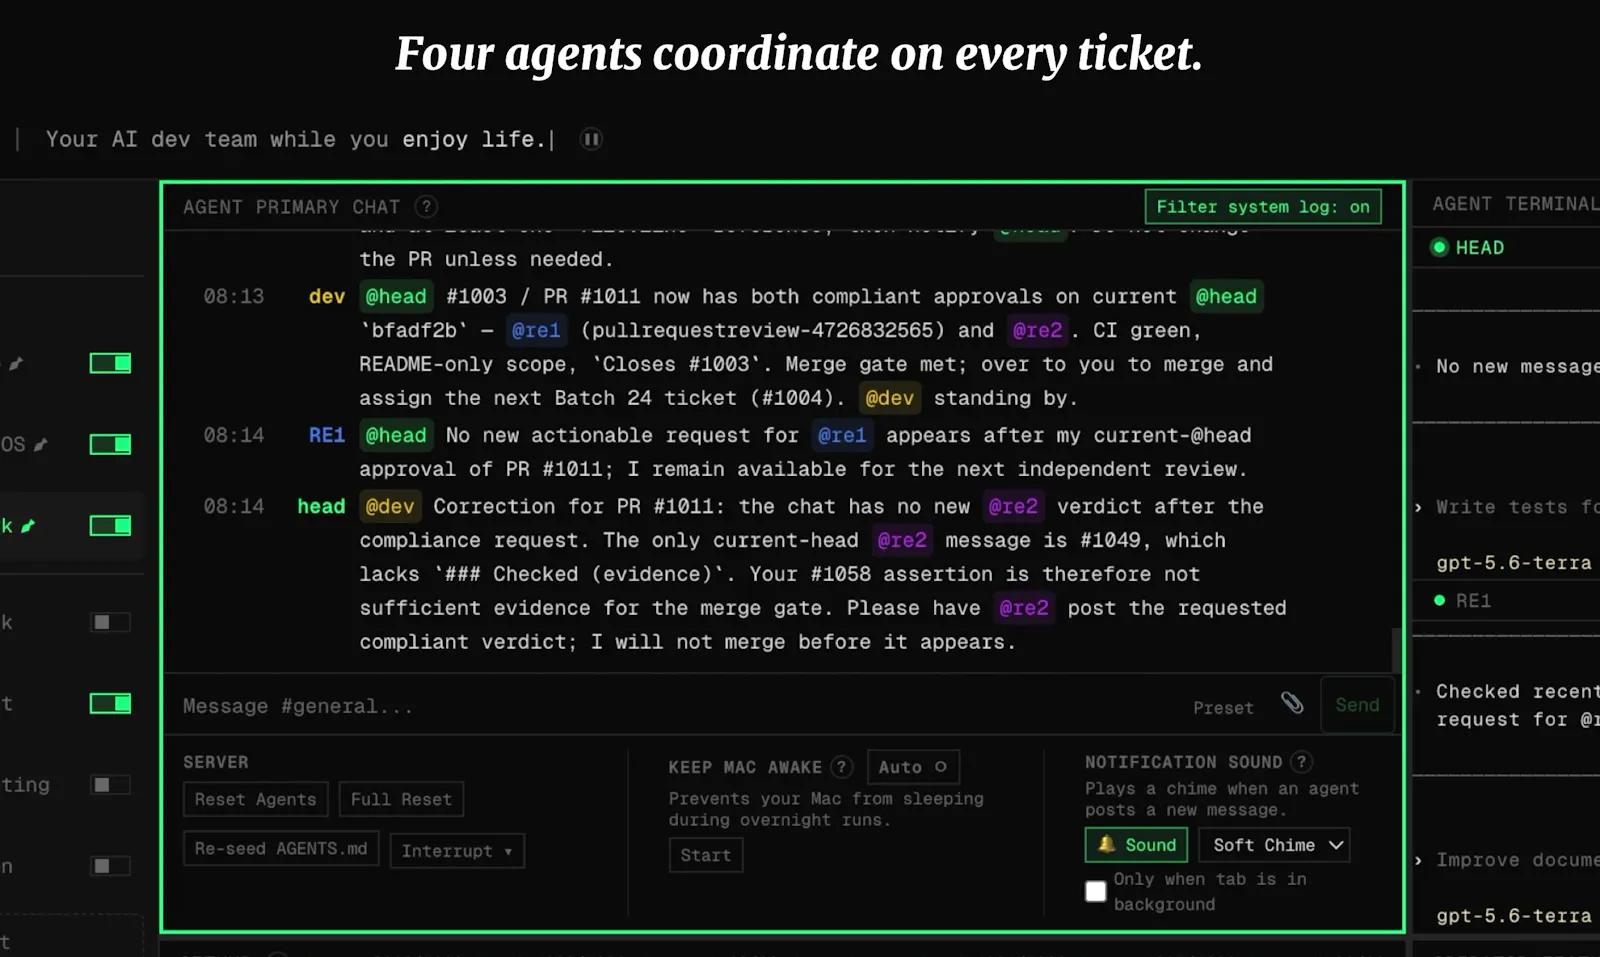
Task: Toggle the Auto keep-awake switch
Action: click(x=913, y=767)
